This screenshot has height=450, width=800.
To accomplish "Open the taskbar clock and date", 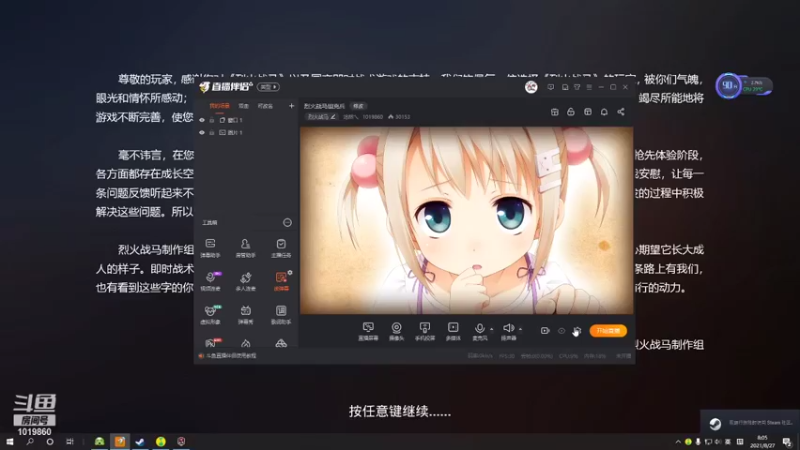I will pos(762,442).
